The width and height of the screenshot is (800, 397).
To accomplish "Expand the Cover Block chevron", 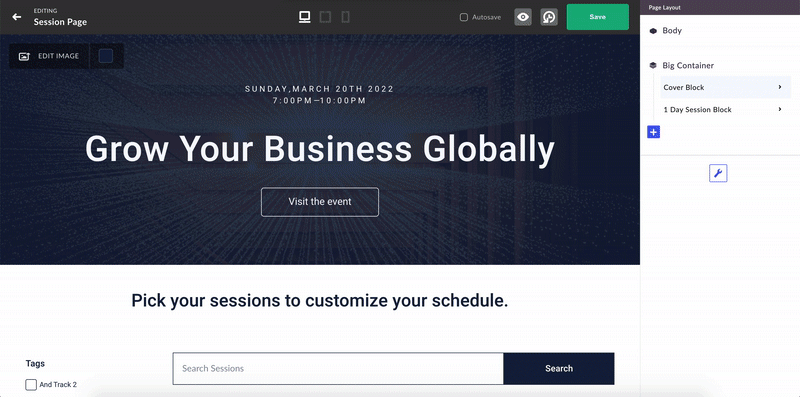I will (x=780, y=87).
